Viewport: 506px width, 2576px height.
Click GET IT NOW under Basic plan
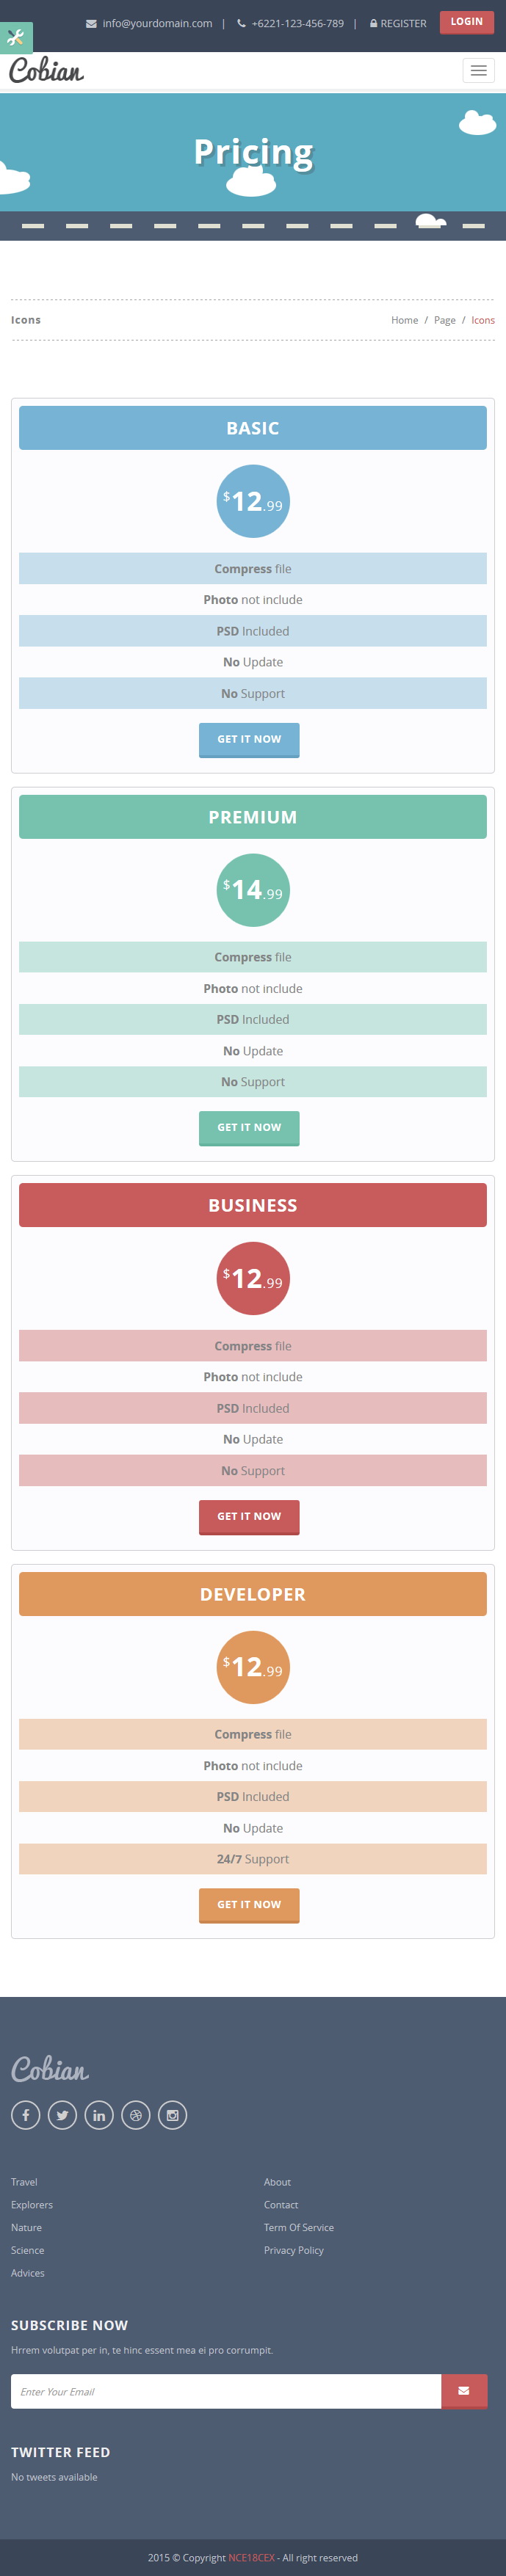click(x=249, y=739)
